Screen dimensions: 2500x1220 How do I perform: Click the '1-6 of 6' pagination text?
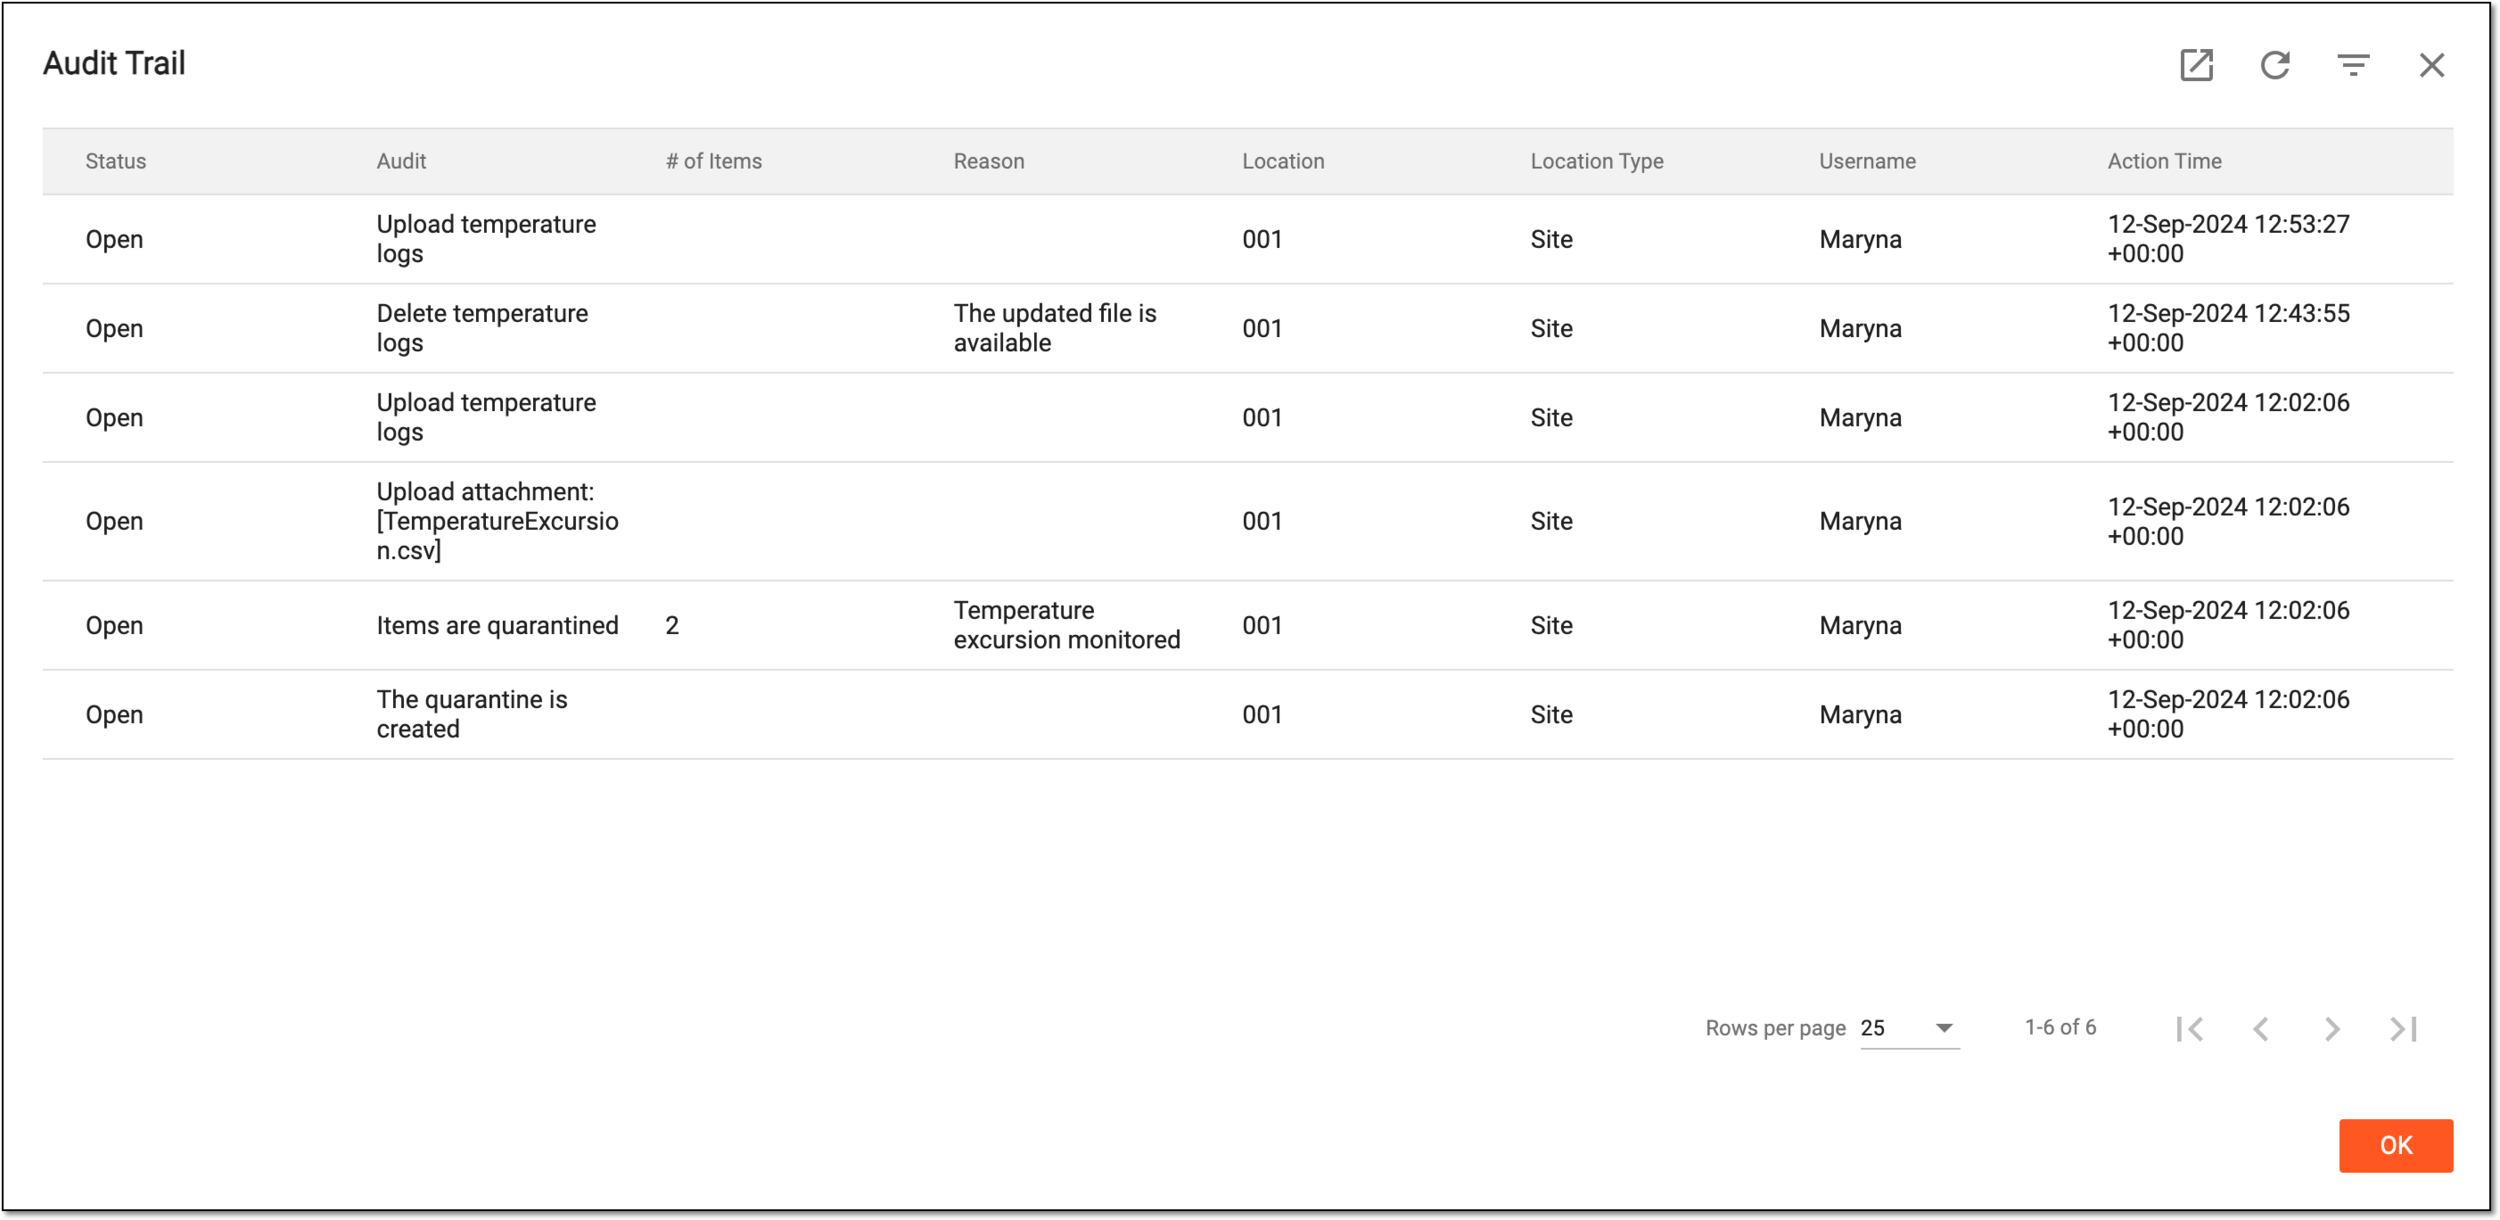(2060, 1028)
